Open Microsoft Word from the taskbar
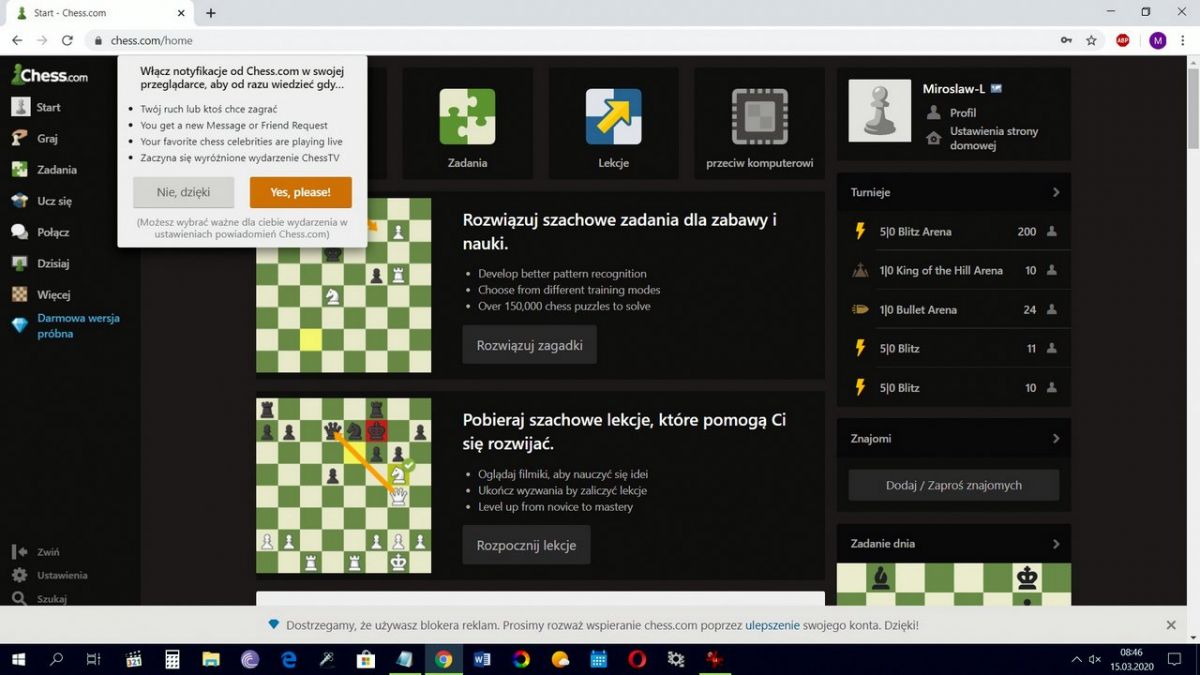Viewport: 1200px width, 675px height. pos(482,659)
